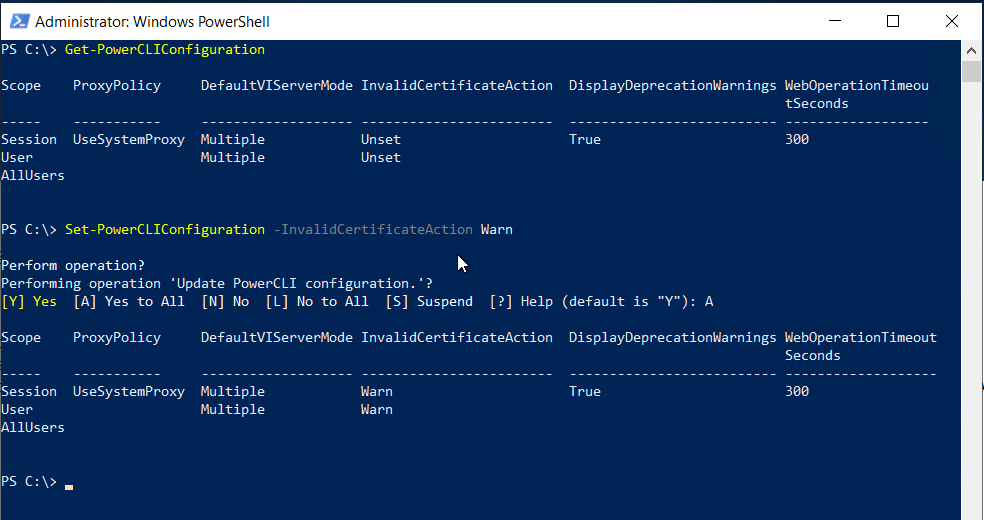Click the Set-PowerCLIConfiguration command text
This screenshot has width=984, height=520.
click(x=165, y=229)
